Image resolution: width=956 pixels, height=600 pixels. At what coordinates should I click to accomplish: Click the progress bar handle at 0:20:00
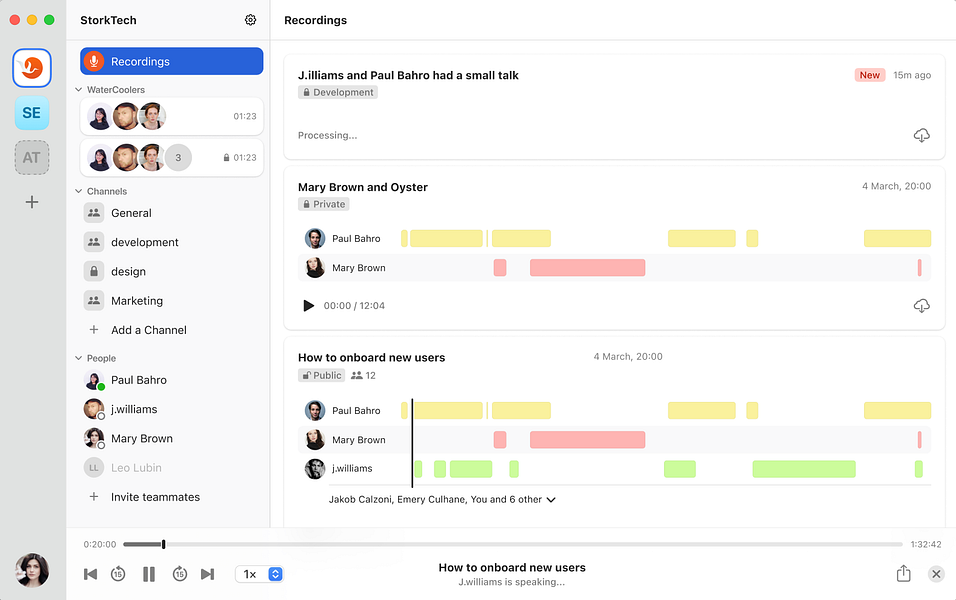(x=163, y=544)
